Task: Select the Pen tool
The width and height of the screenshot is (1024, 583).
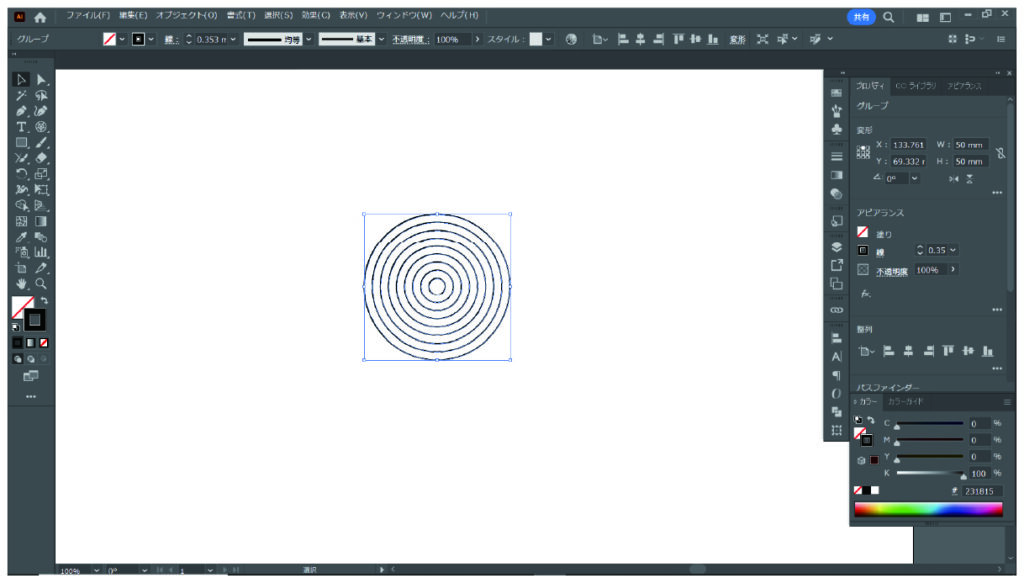Action: pos(21,111)
